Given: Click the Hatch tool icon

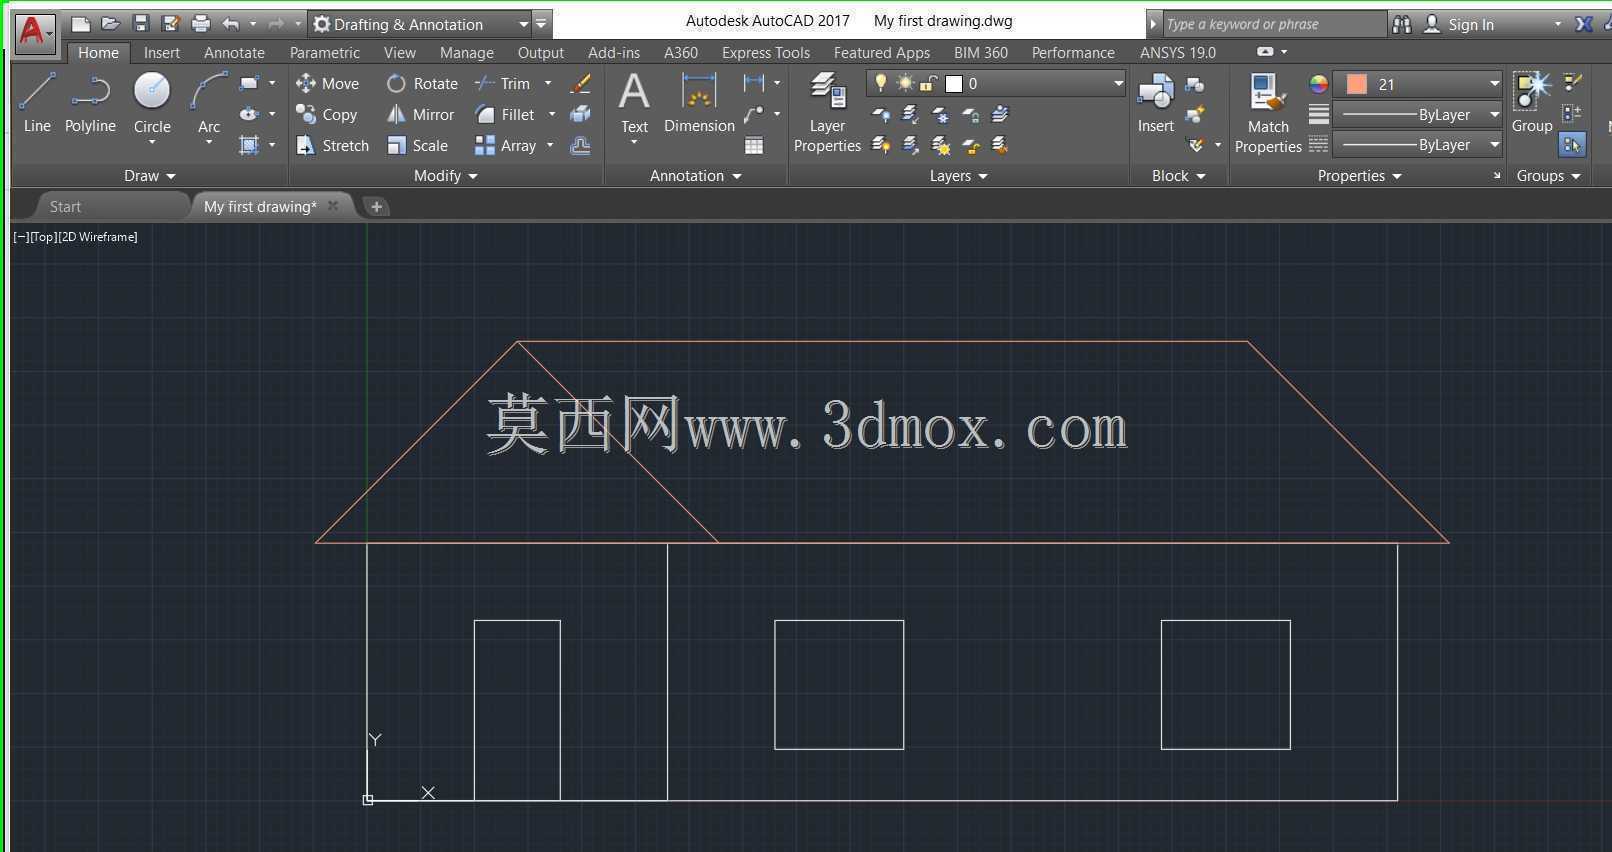Looking at the screenshot, I should (x=249, y=145).
